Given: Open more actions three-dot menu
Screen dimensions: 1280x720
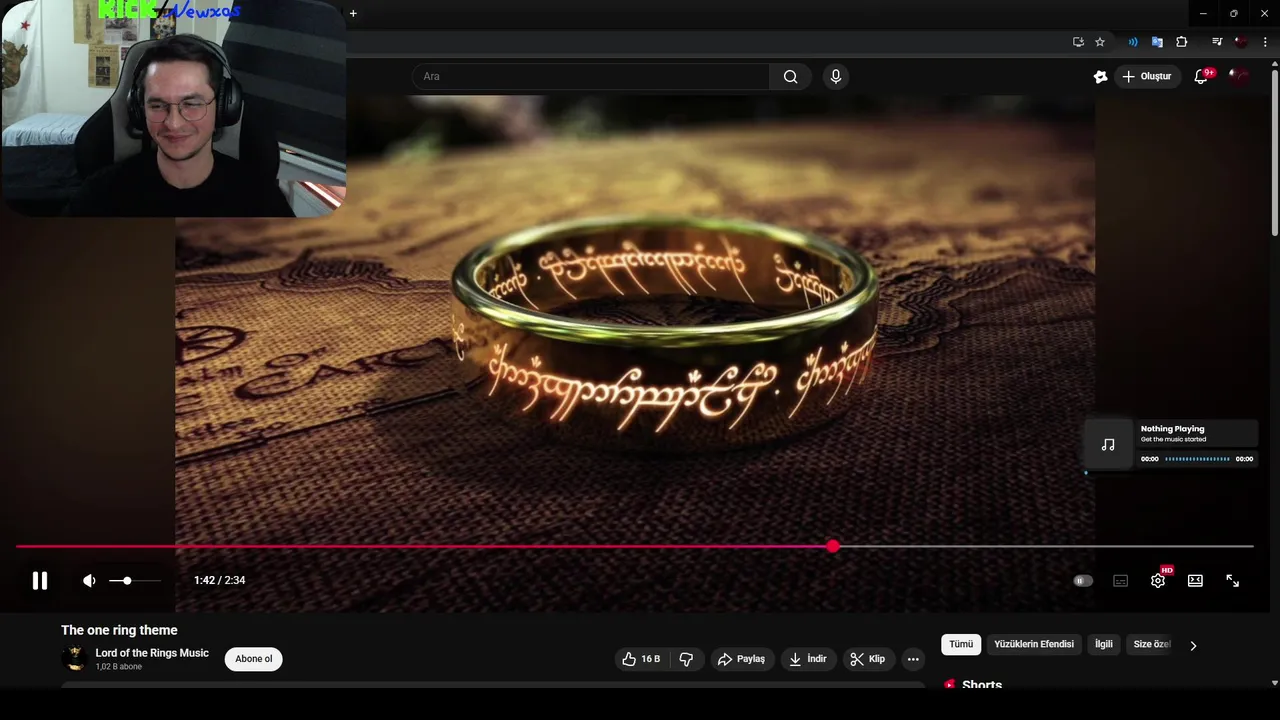Looking at the screenshot, I should coord(913,659).
